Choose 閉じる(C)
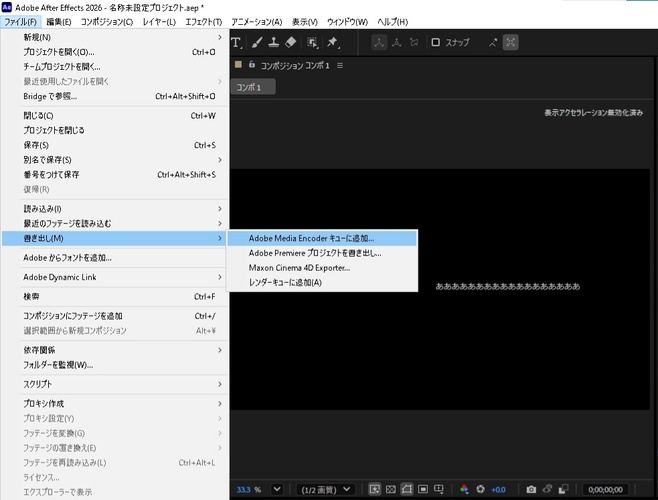This screenshot has width=658, height=500. [x=115, y=115]
